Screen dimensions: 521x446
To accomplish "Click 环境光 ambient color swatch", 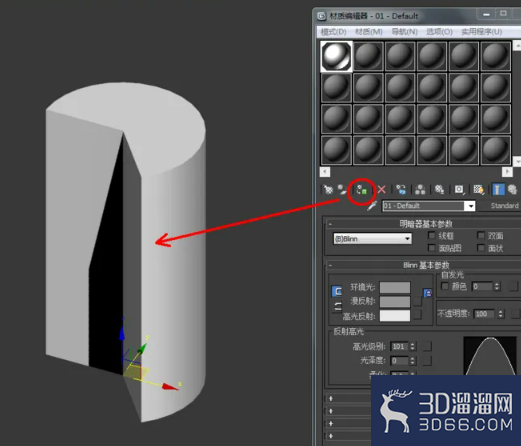I will coord(395,287).
